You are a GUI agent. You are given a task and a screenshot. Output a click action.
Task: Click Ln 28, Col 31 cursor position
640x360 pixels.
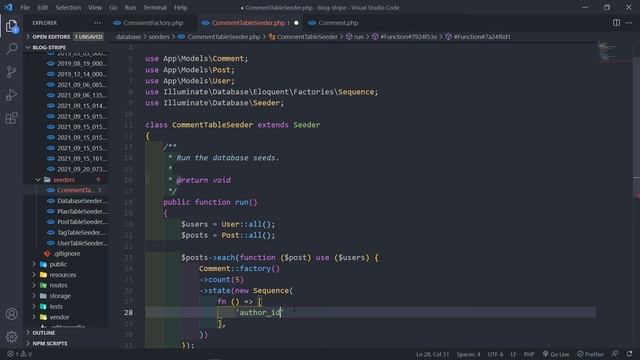pyautogui.click(x=432, y=354)
